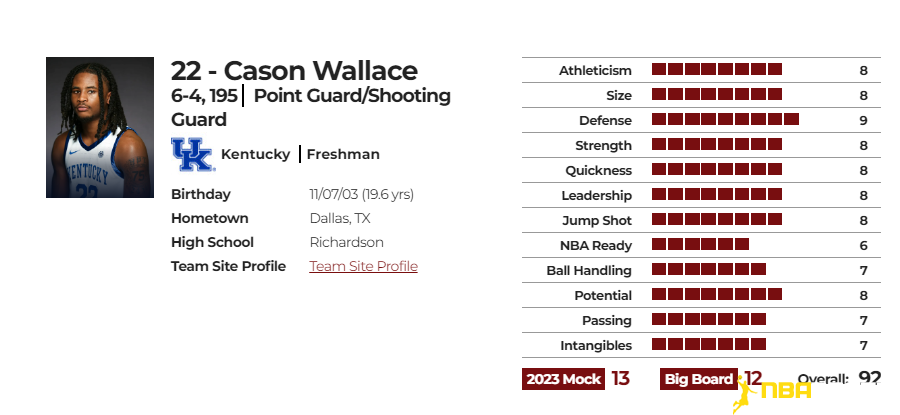Click the Big Board badge
The width and height of the screenshot is (900, 415).
699,379
